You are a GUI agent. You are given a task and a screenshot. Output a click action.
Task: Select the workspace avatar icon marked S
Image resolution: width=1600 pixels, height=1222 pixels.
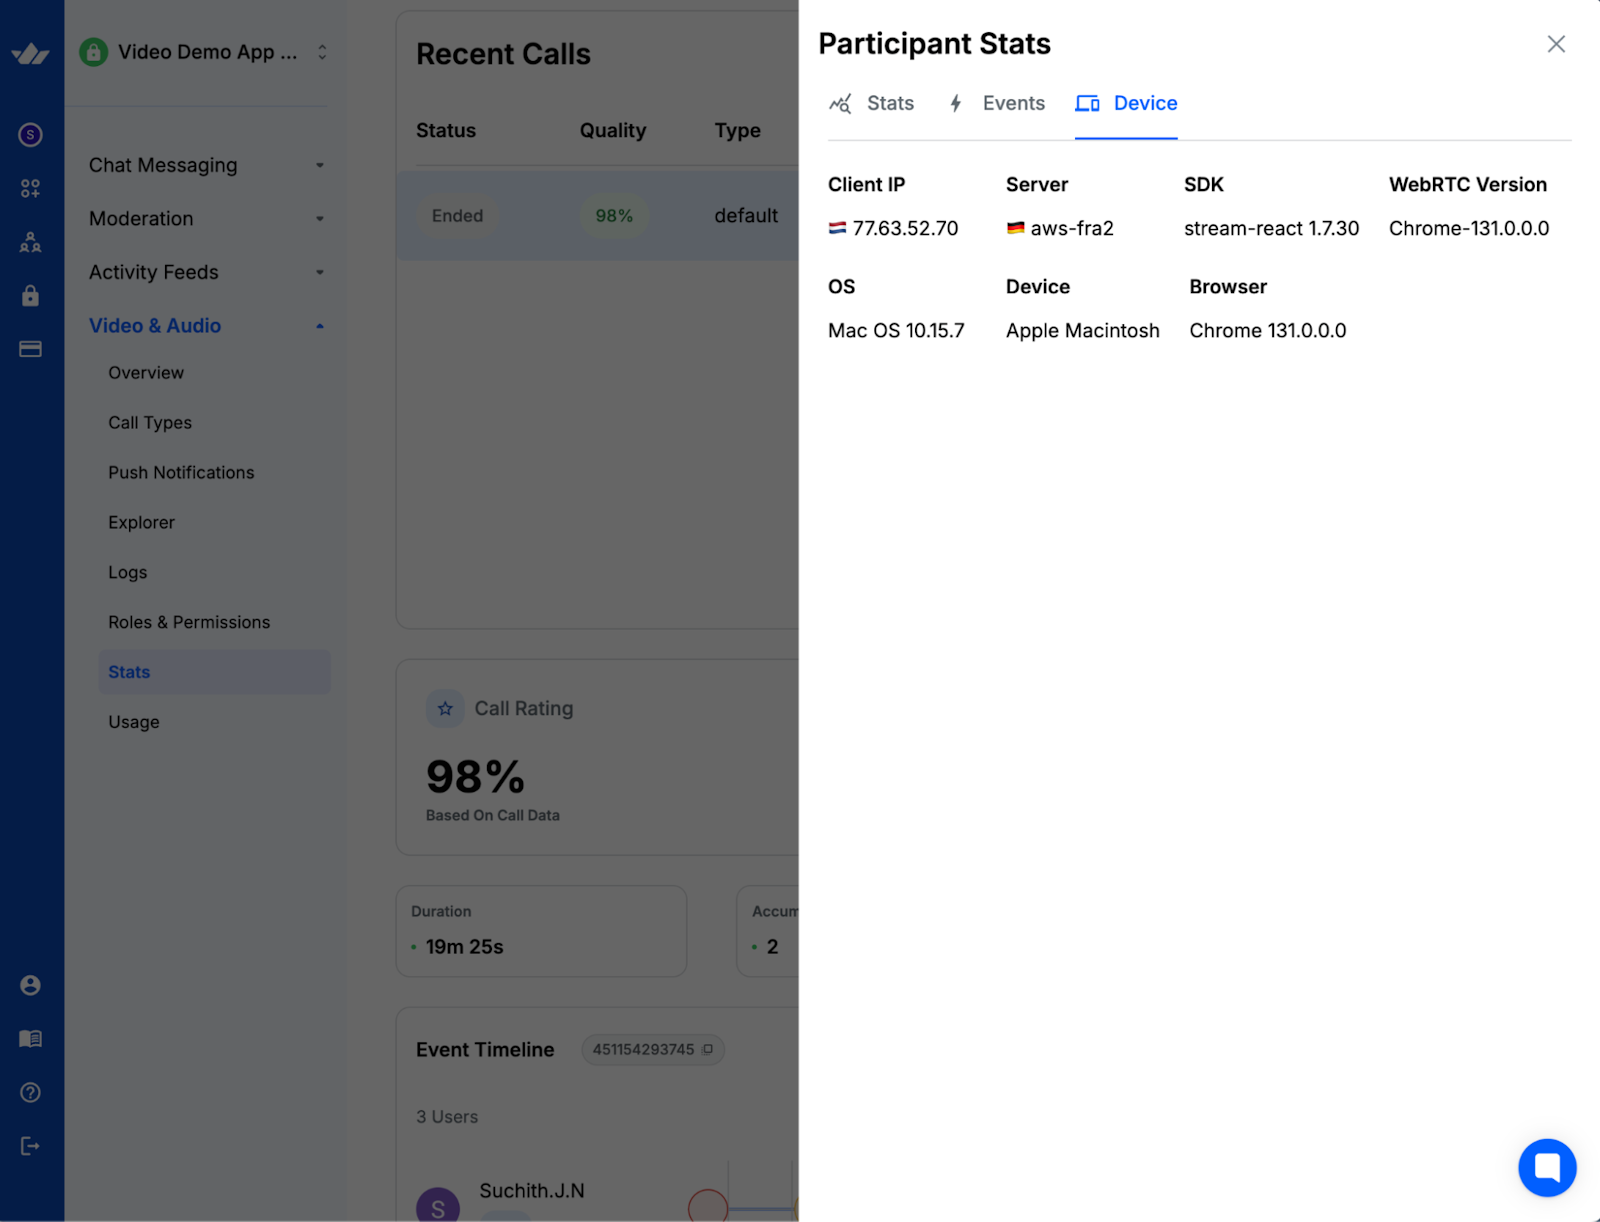pos(31,135)
